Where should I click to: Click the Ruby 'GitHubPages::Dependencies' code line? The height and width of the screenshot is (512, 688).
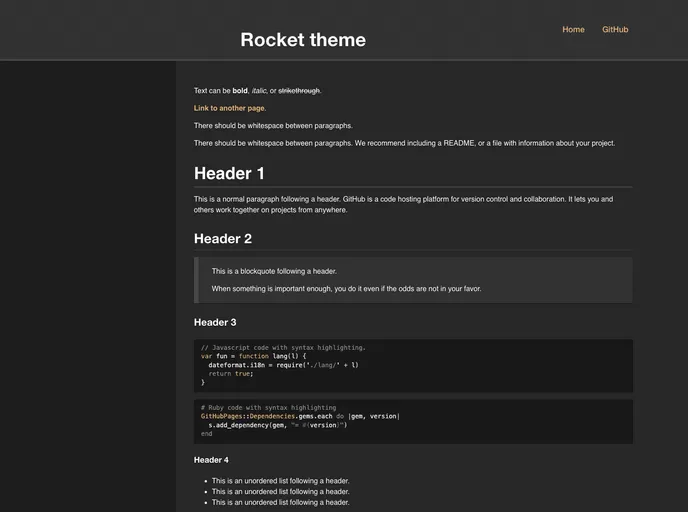[x=300, y=416]
